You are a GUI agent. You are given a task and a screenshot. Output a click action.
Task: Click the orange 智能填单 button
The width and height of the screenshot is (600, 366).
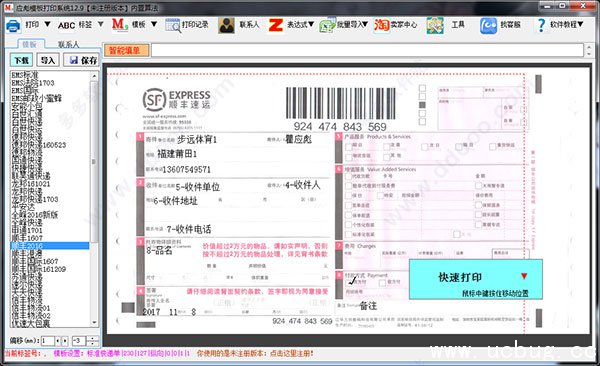tap(126, 50)
